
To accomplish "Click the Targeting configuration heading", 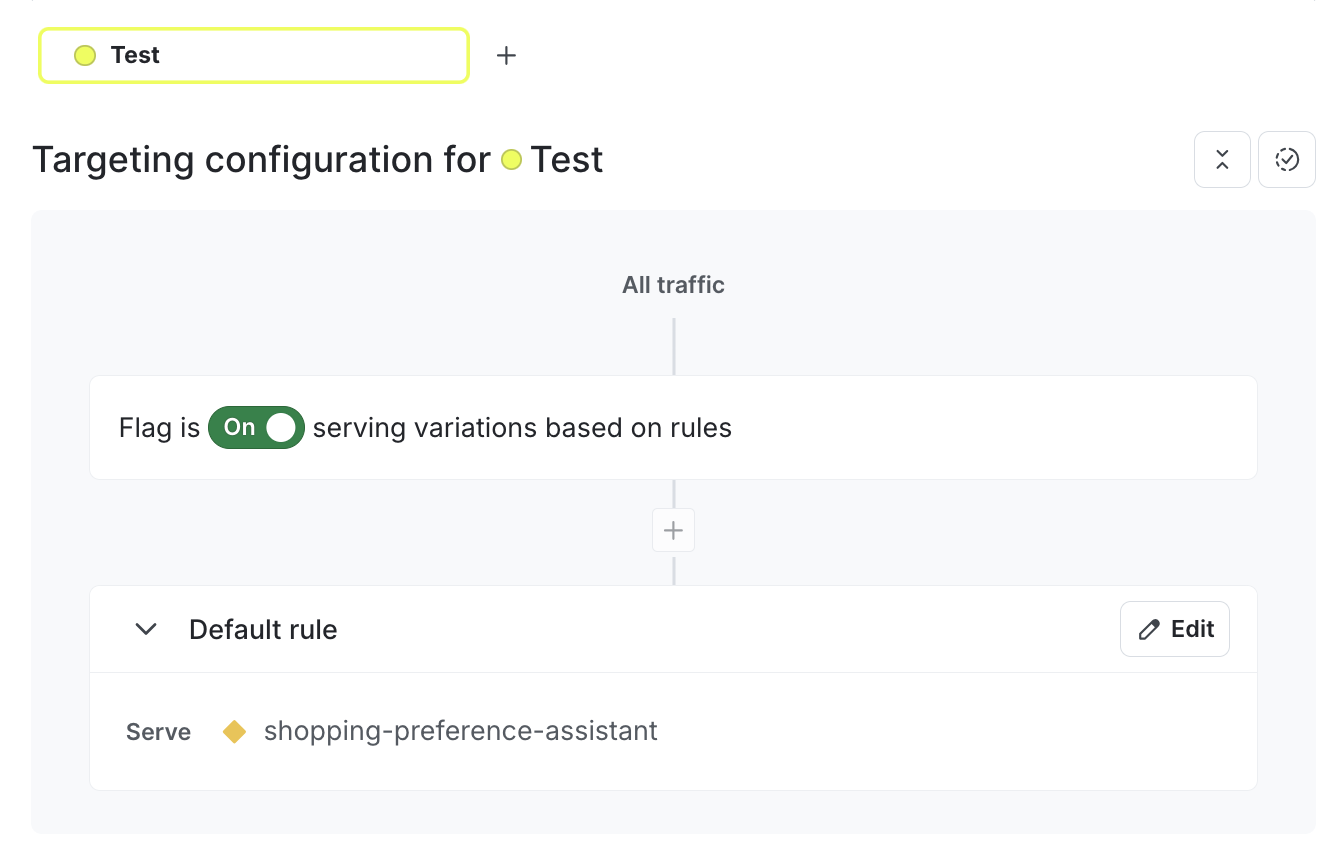I will coord(260,159).
